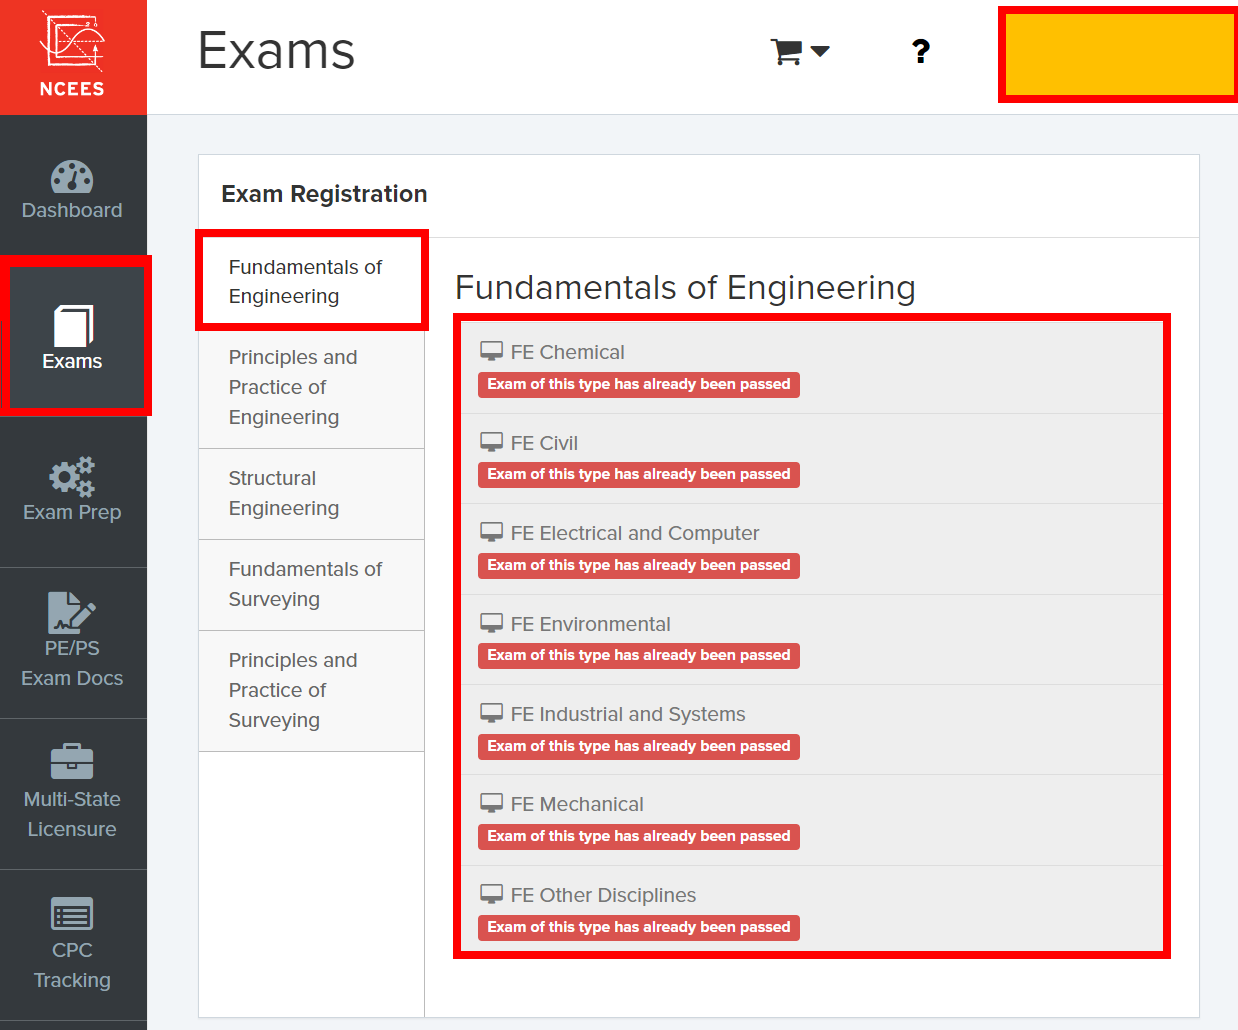Viewport: 1238px width, 1030px height.
Task: Click the Exams page title
Action: 276,51
